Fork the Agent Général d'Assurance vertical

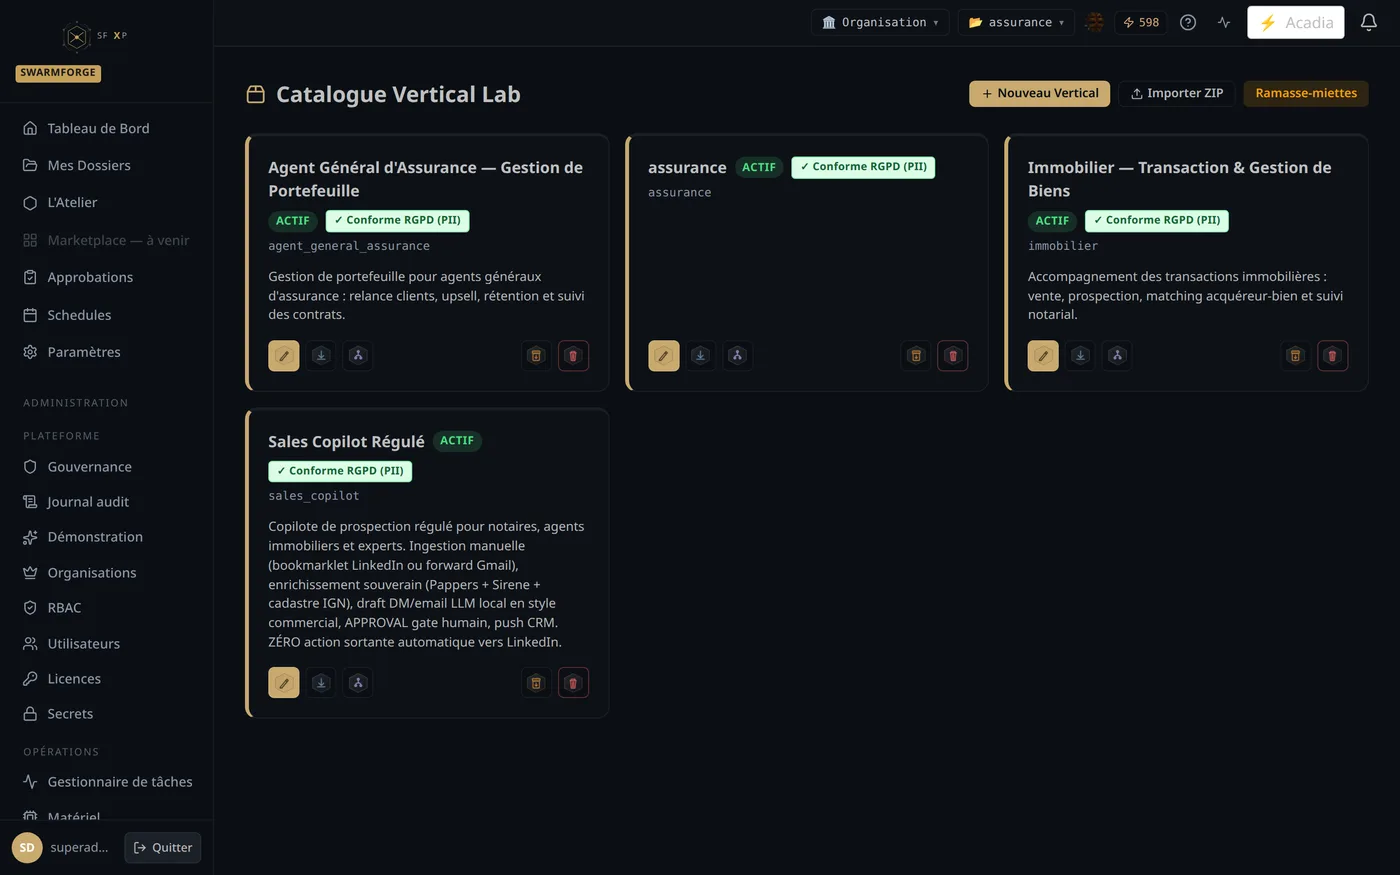pyautogui.click(x=358, y=356)
